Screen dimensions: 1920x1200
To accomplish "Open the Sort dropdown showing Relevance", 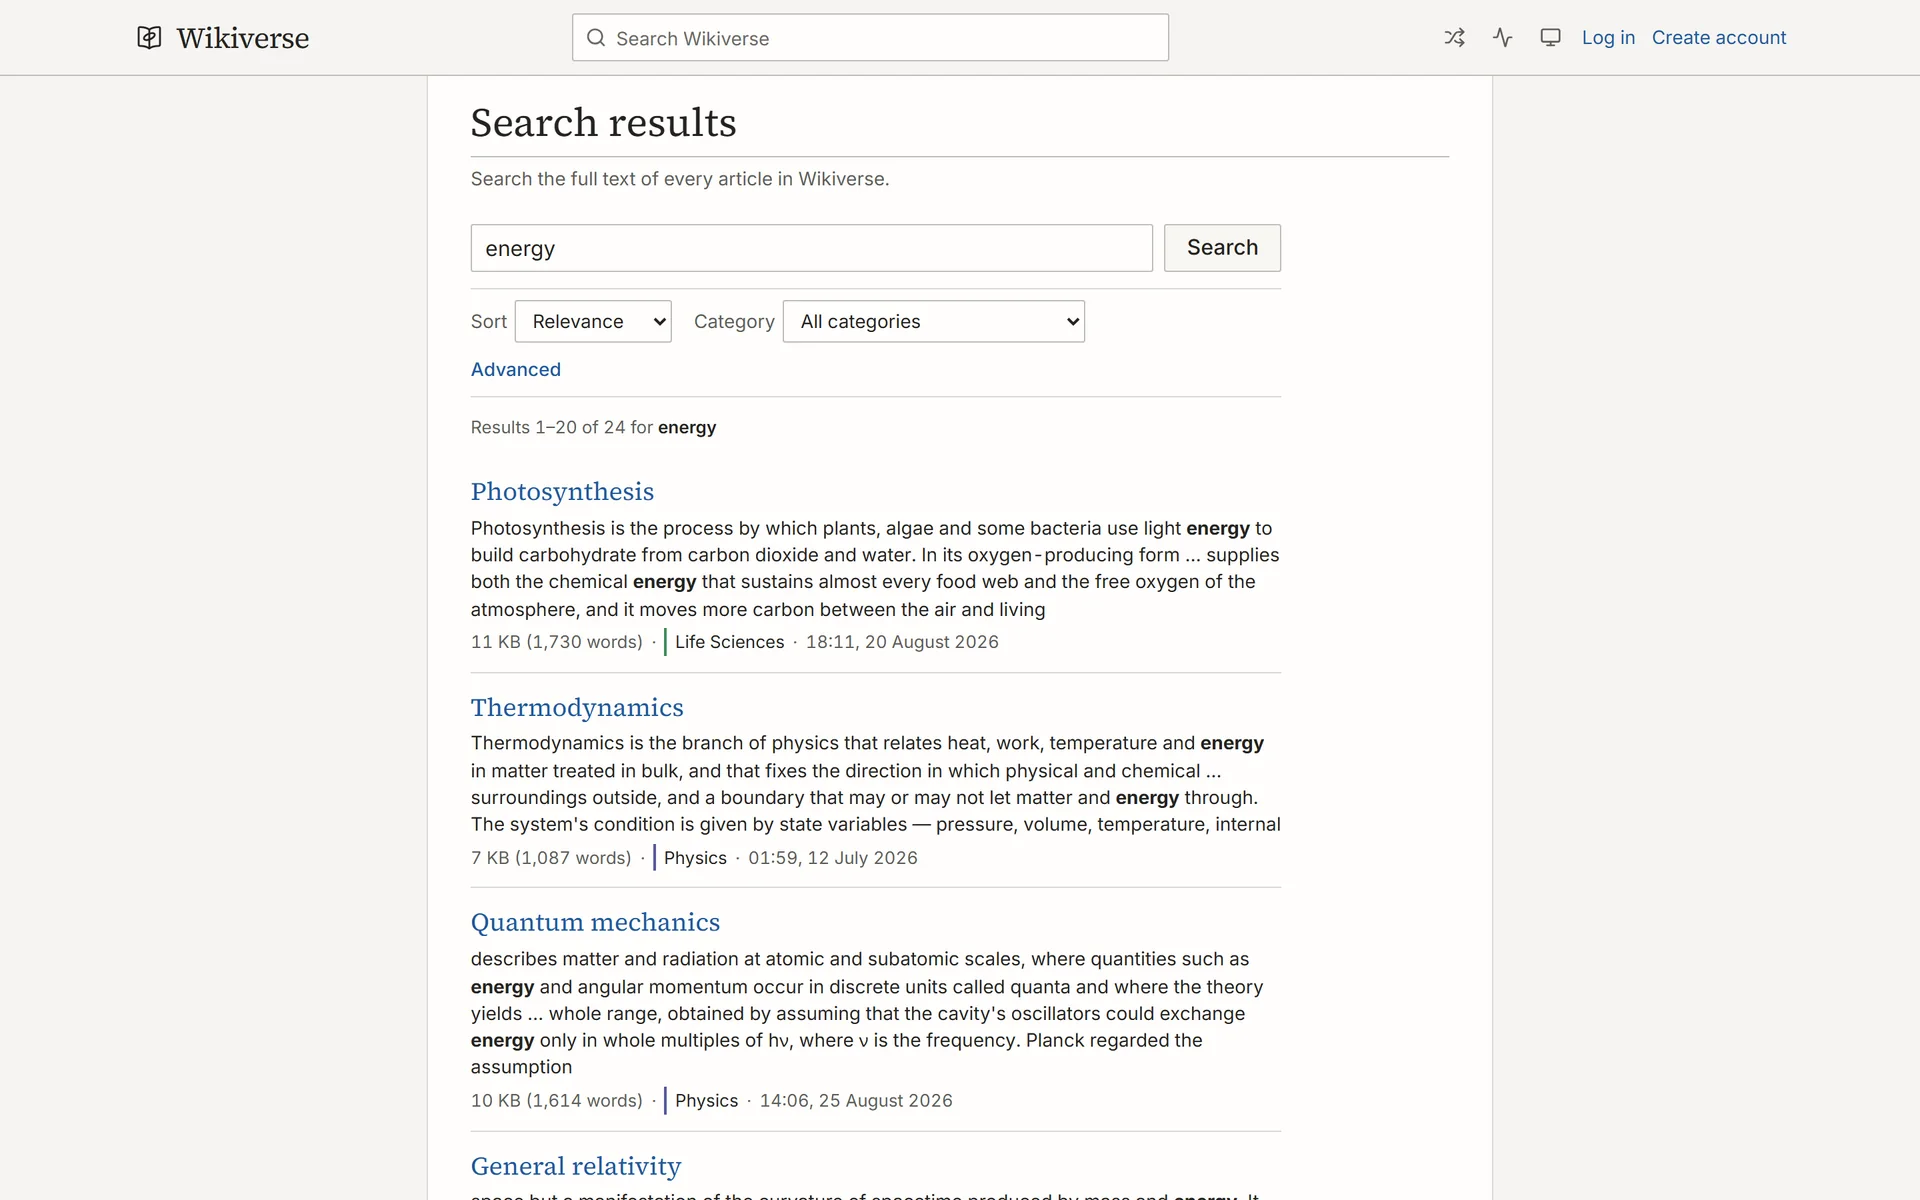I will 593,322.
